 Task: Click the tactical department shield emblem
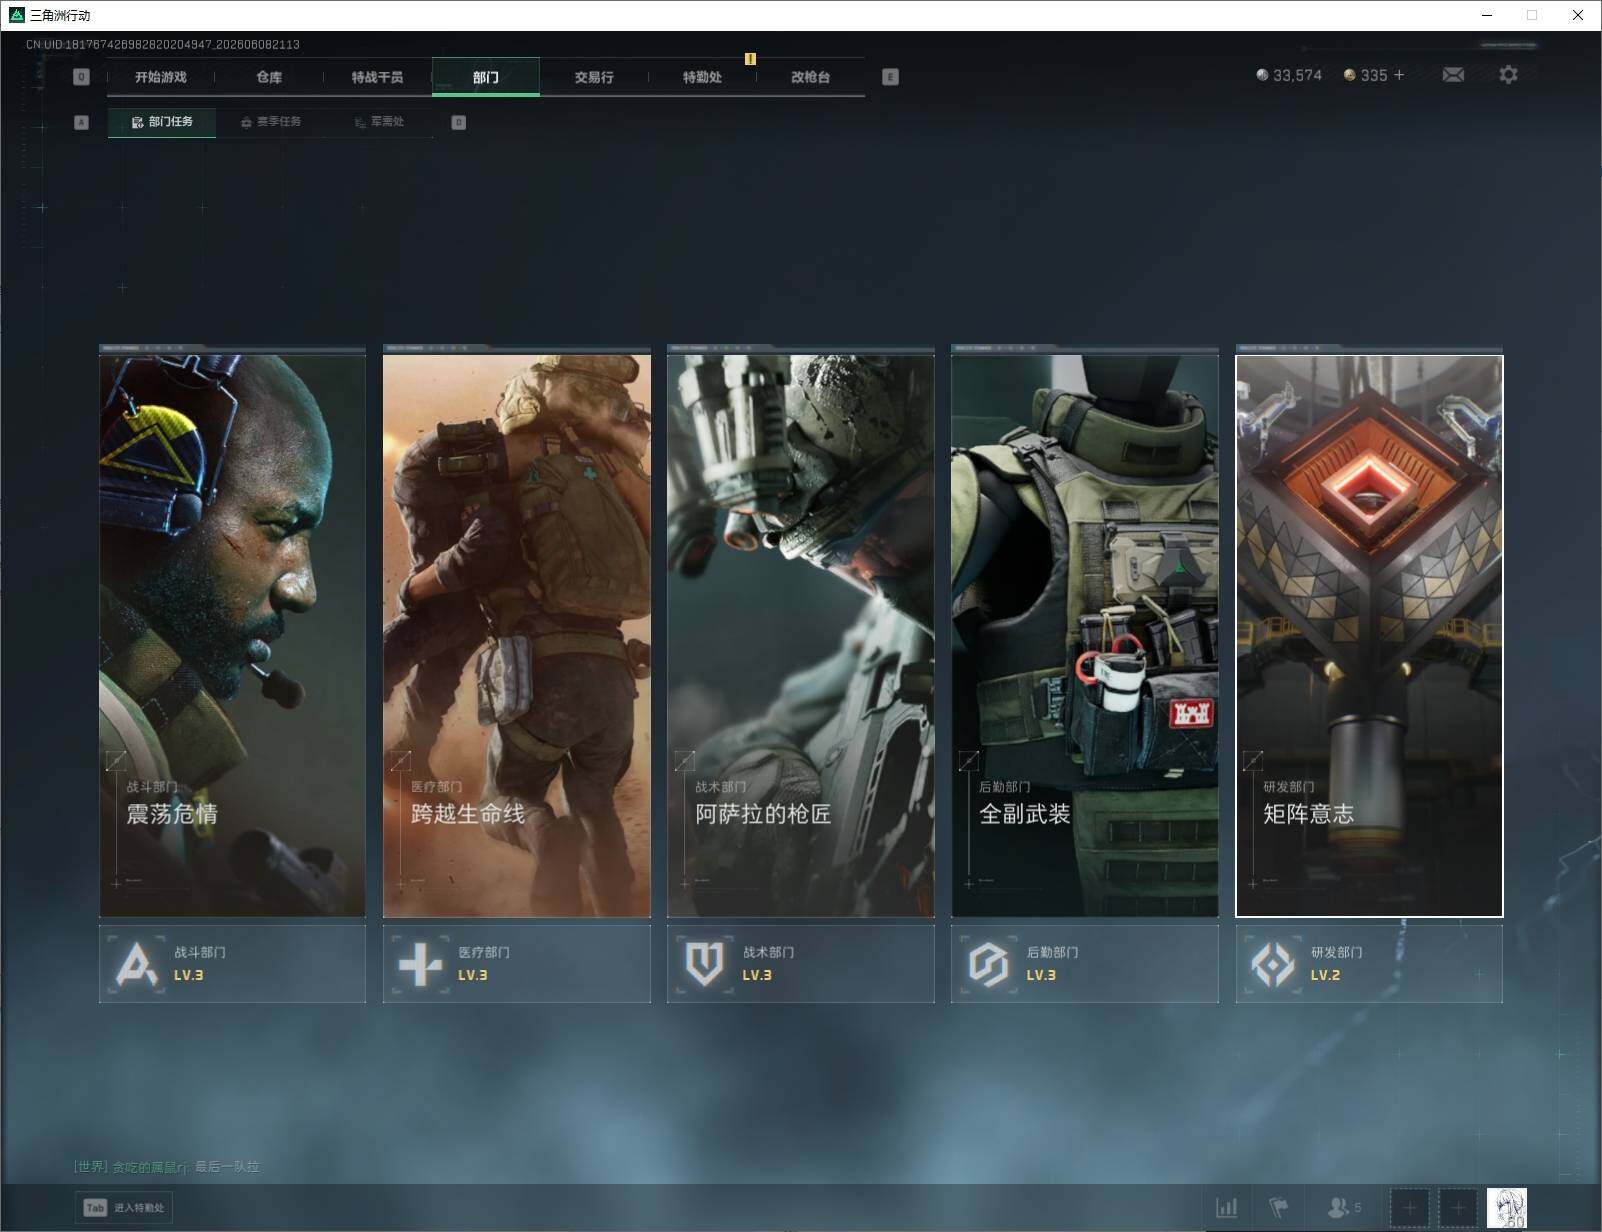[704, 964]
